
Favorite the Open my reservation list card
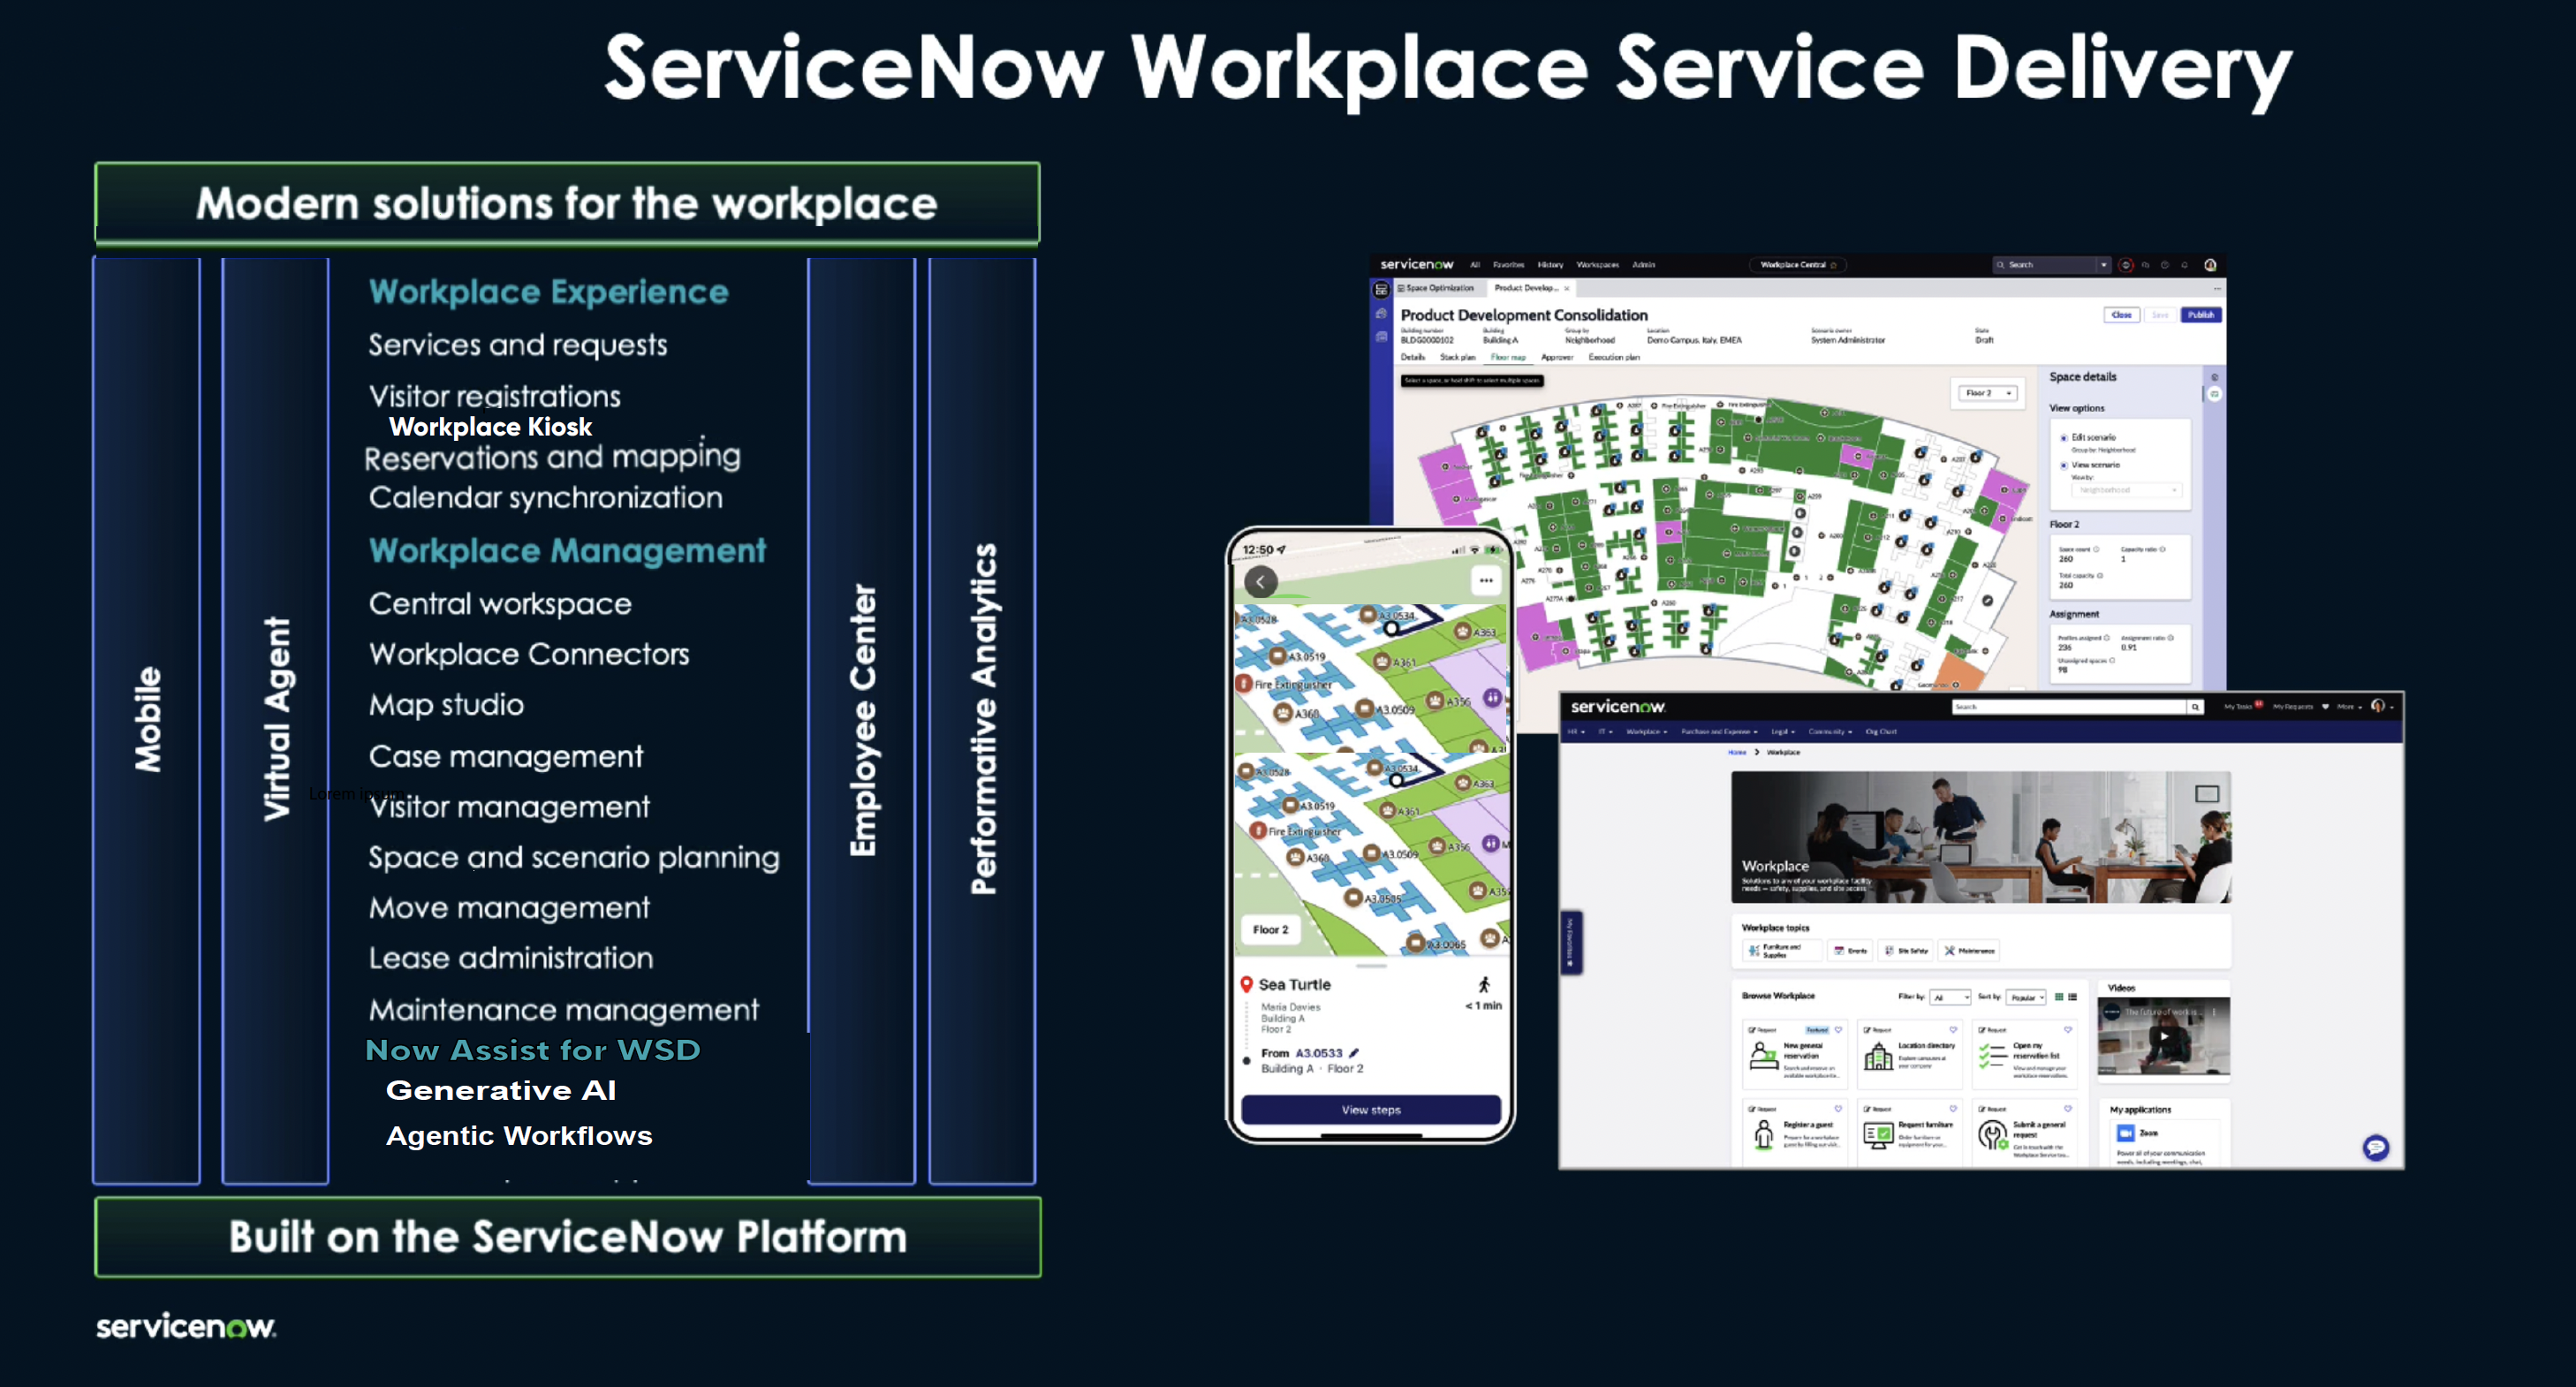pyautogui.click(x=2068, y=1029)
